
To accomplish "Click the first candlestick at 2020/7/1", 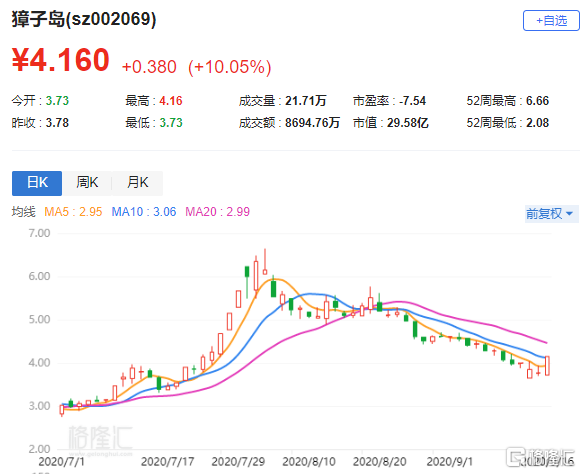I will click(x=62, y=410).
